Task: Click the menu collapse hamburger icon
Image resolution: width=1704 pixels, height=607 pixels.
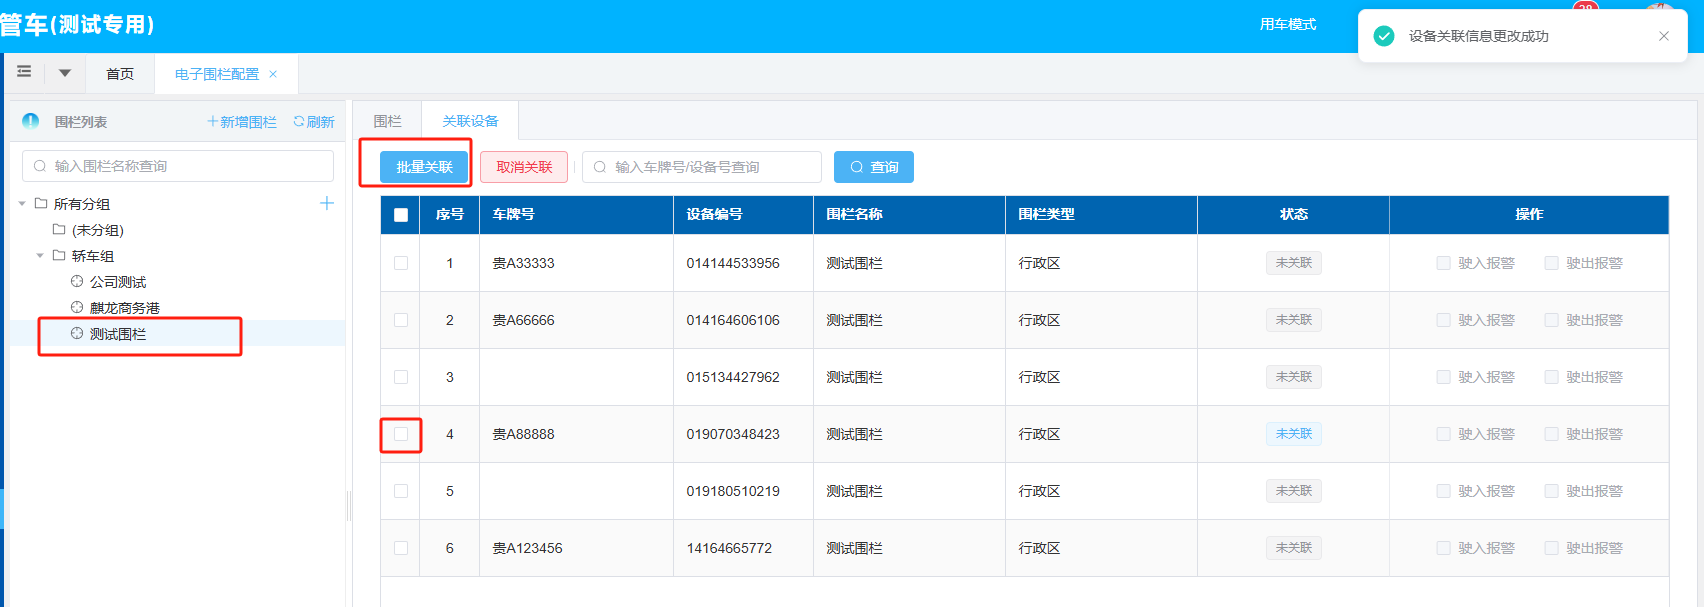Action: pyautogui.click(x=24, y=72)
